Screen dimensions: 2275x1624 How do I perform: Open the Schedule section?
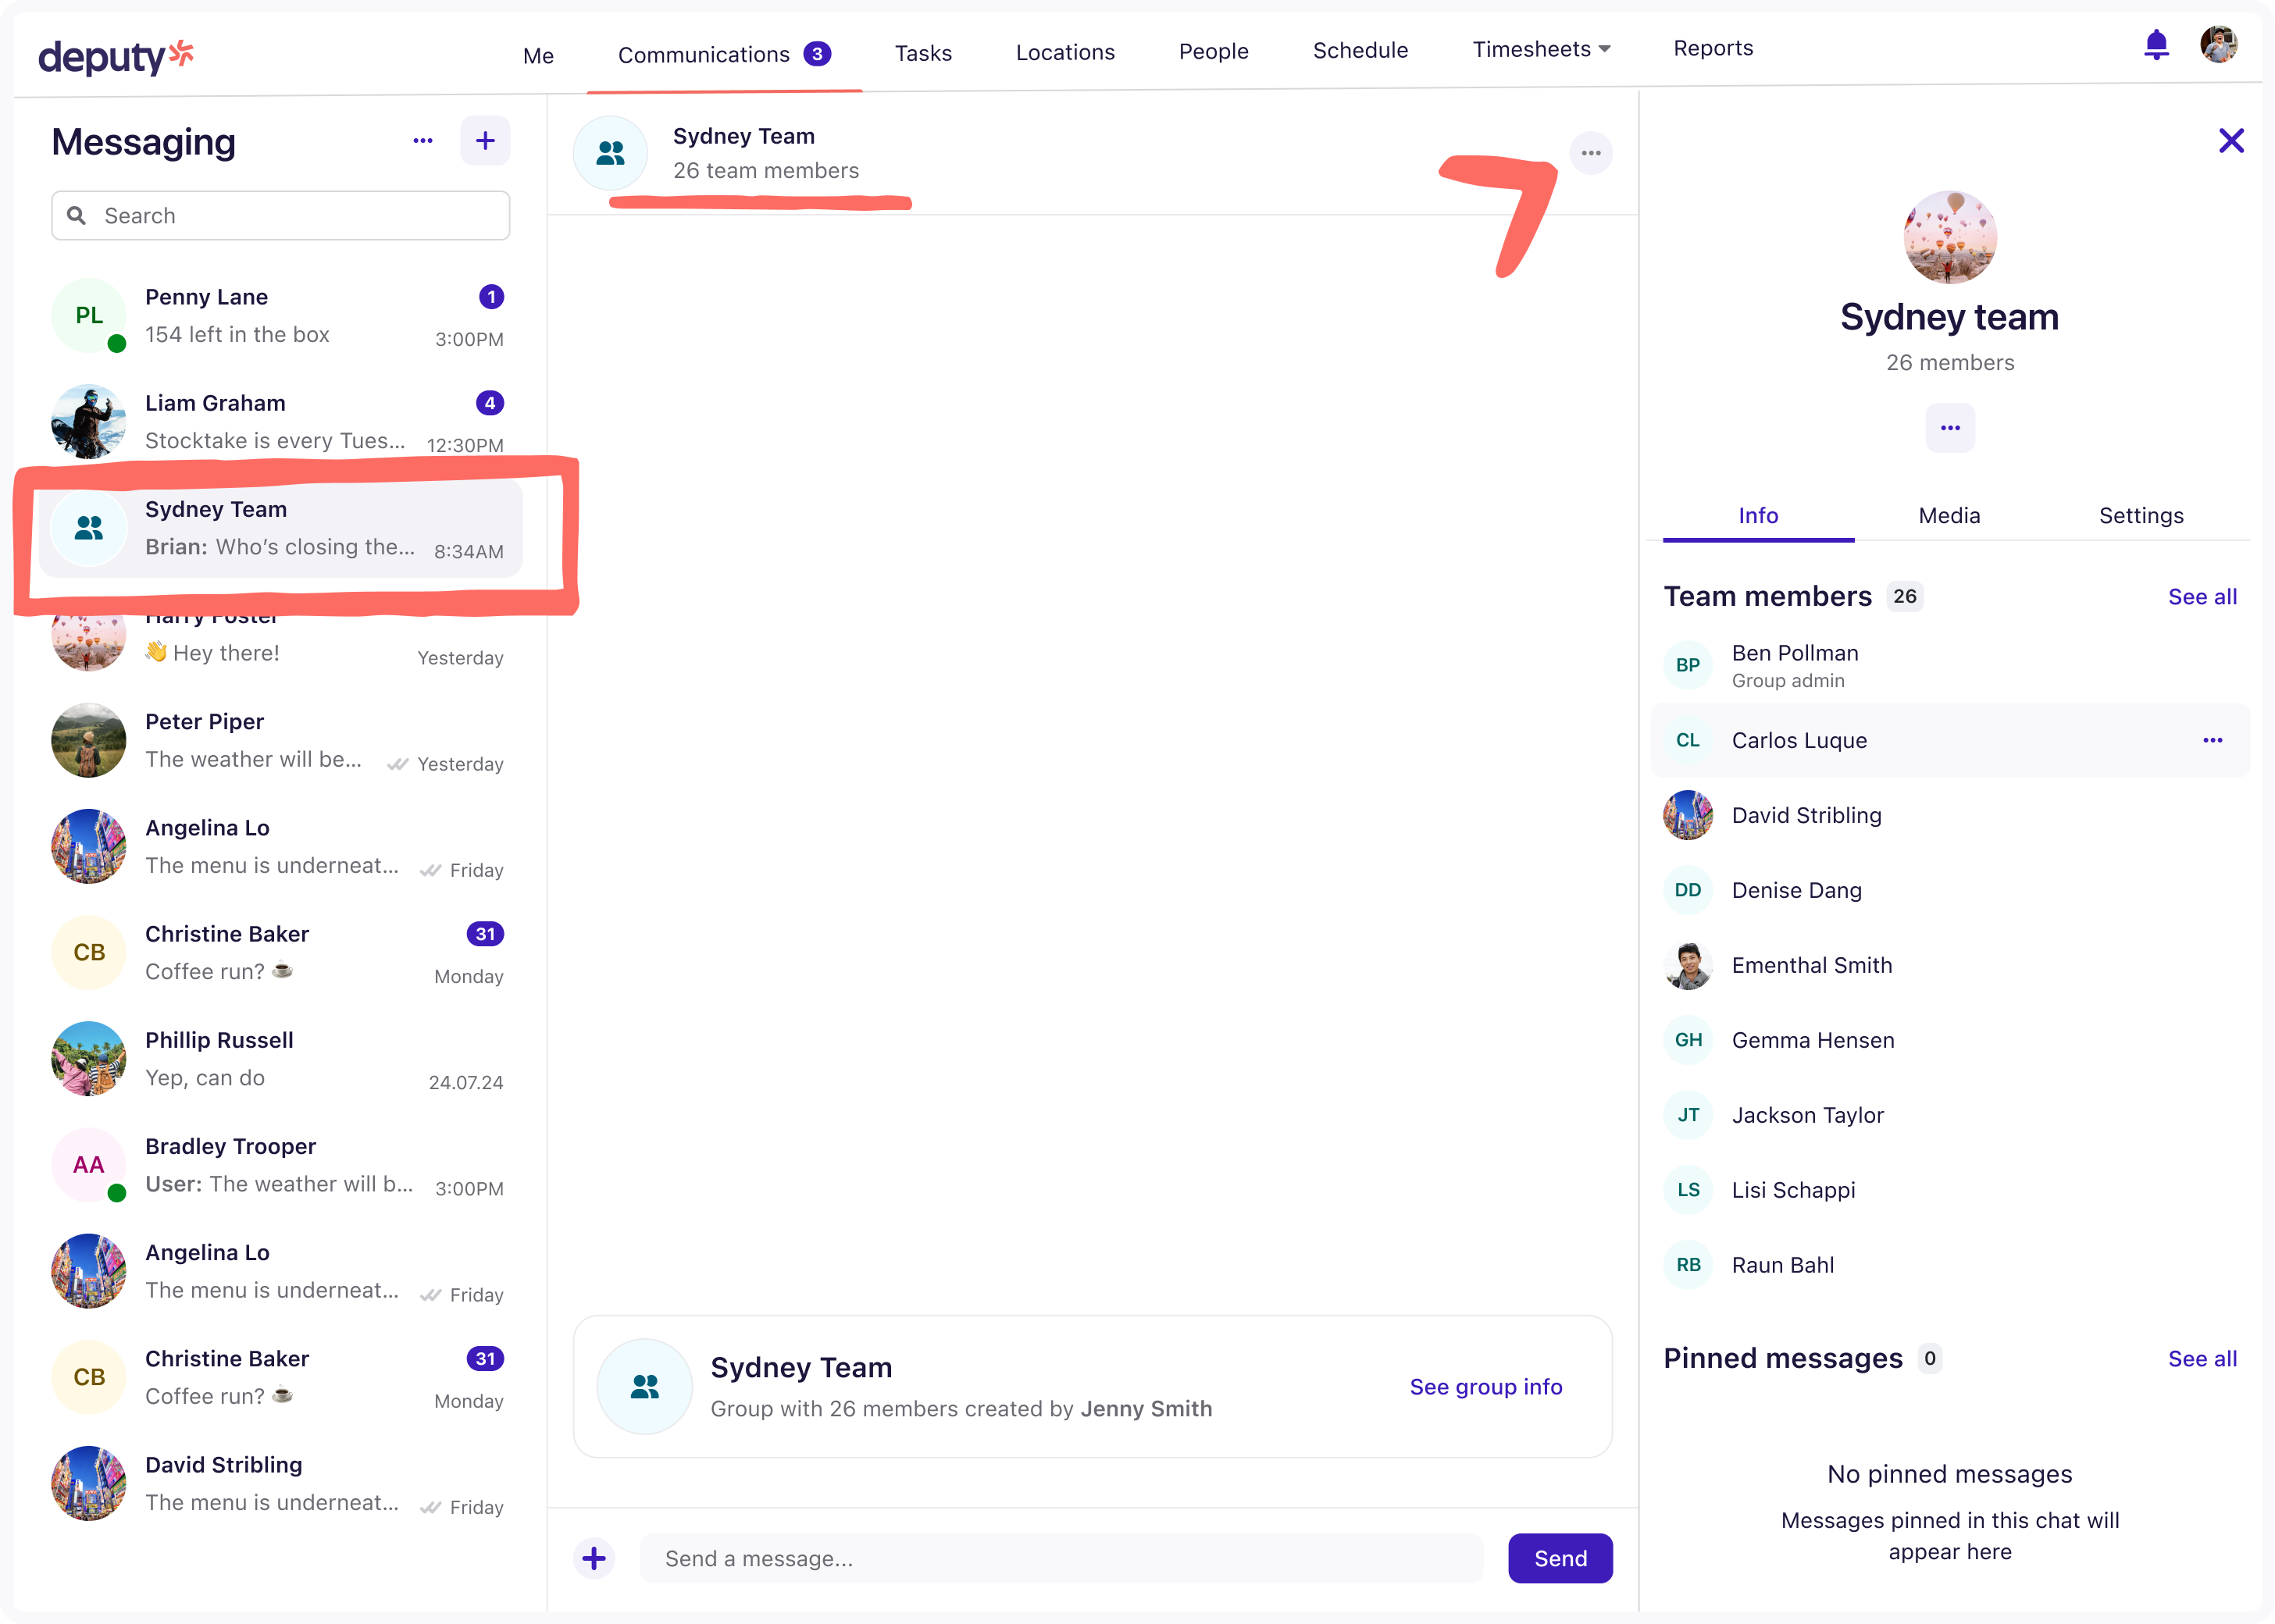(1361, 50)
